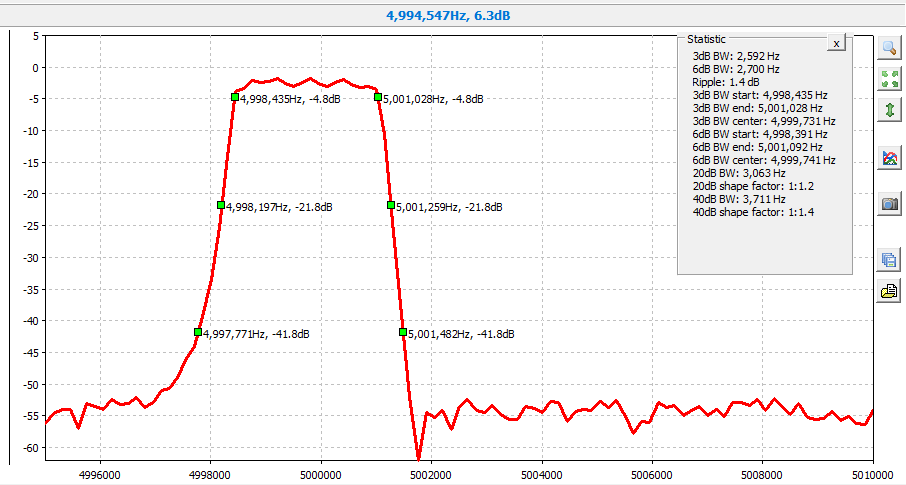This screenshot has width=906, height=485.
Task: Click the fit-to-view green arrows icon
Action: click(x=889, y=79)
